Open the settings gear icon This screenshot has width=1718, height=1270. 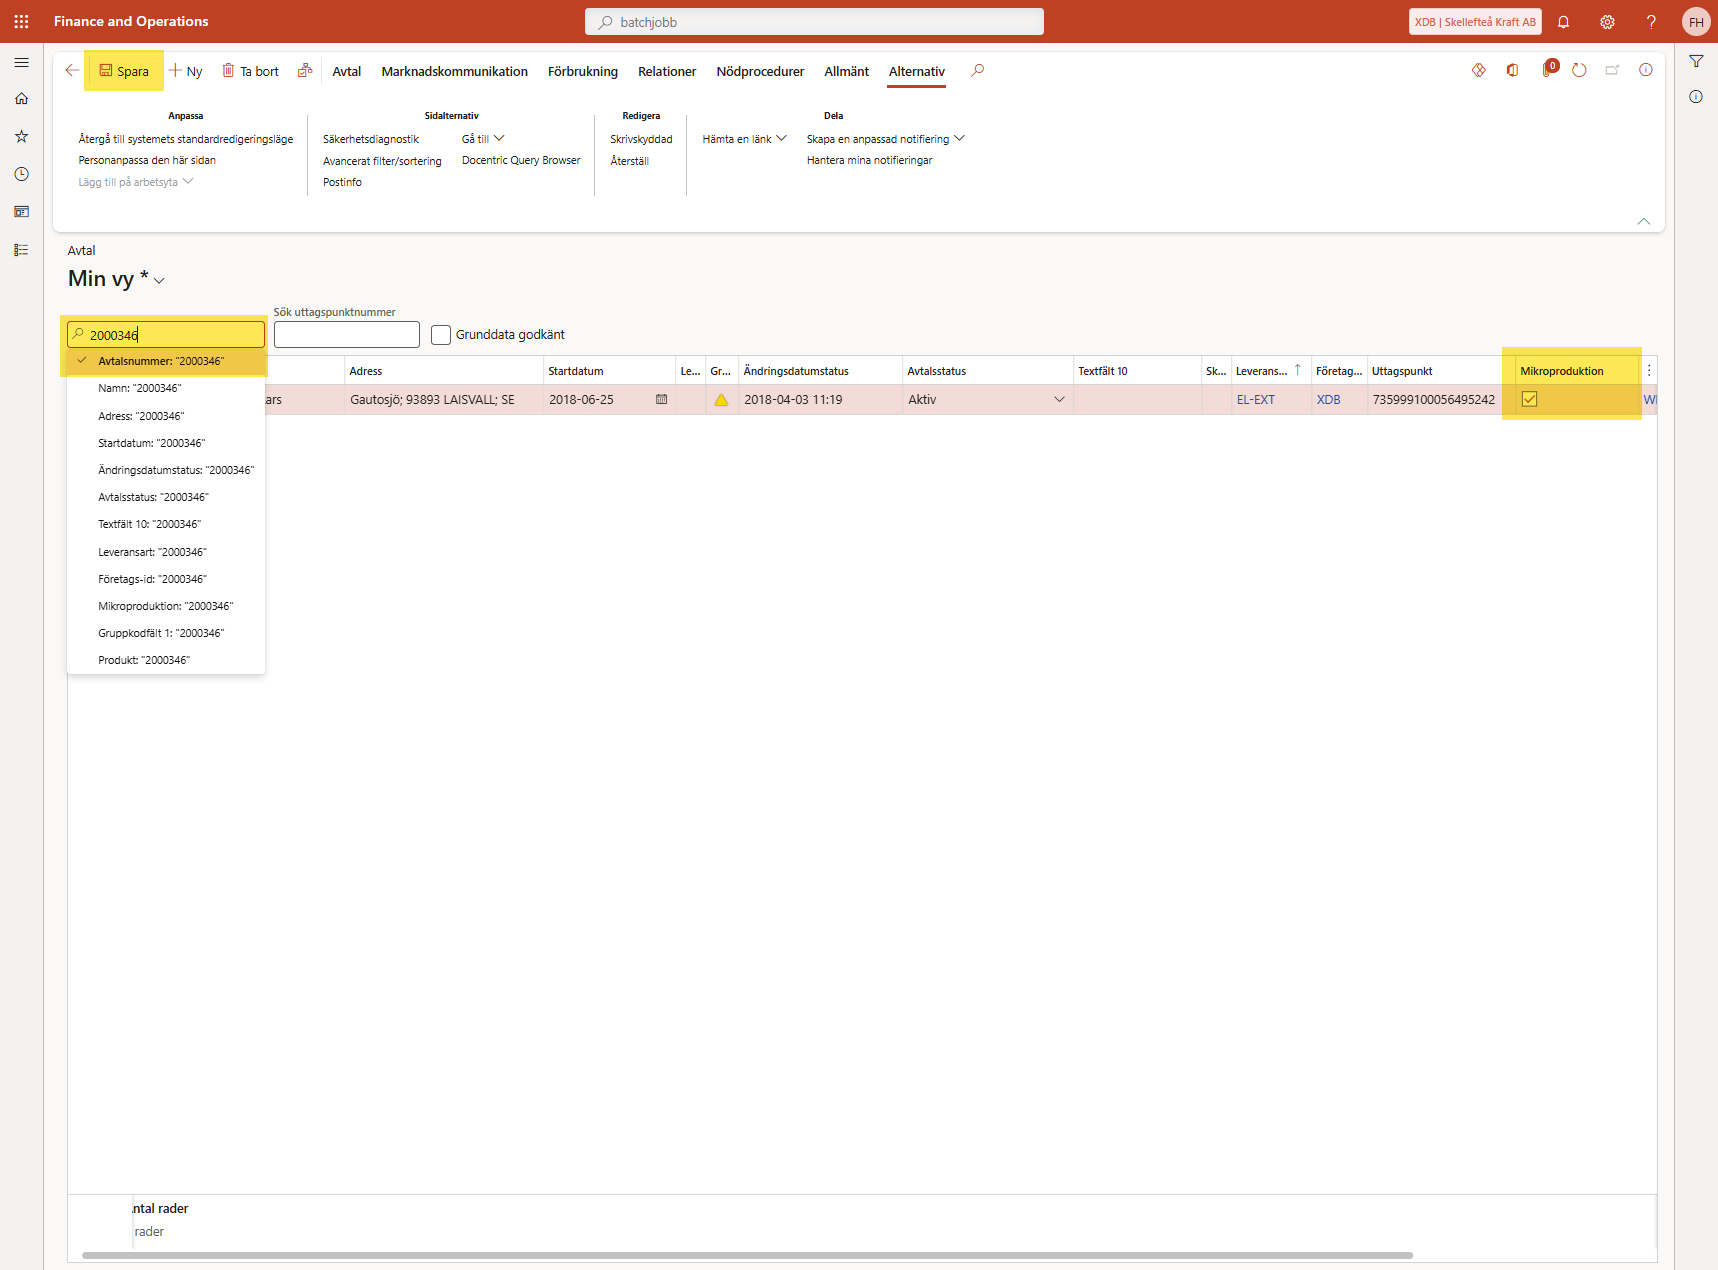pos(1607,22)
